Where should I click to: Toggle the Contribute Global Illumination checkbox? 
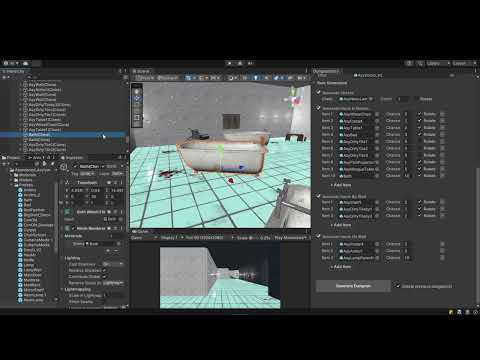coord(105,276)
